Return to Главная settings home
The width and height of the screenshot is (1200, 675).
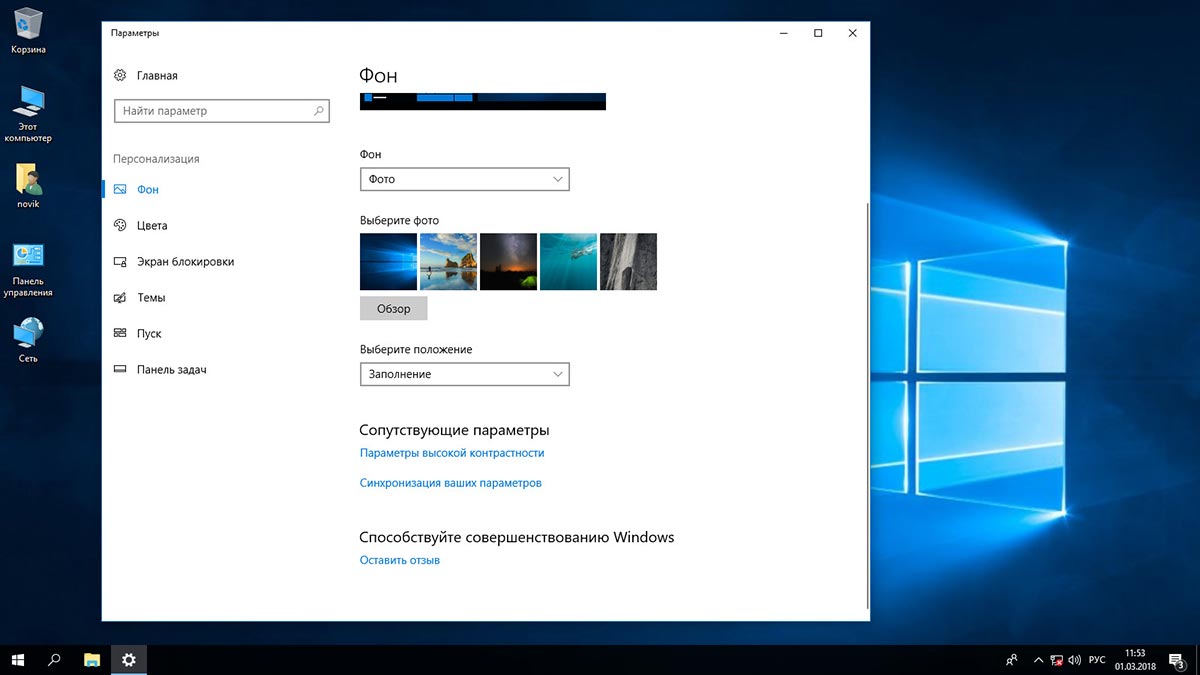click(x=157, y=75)
